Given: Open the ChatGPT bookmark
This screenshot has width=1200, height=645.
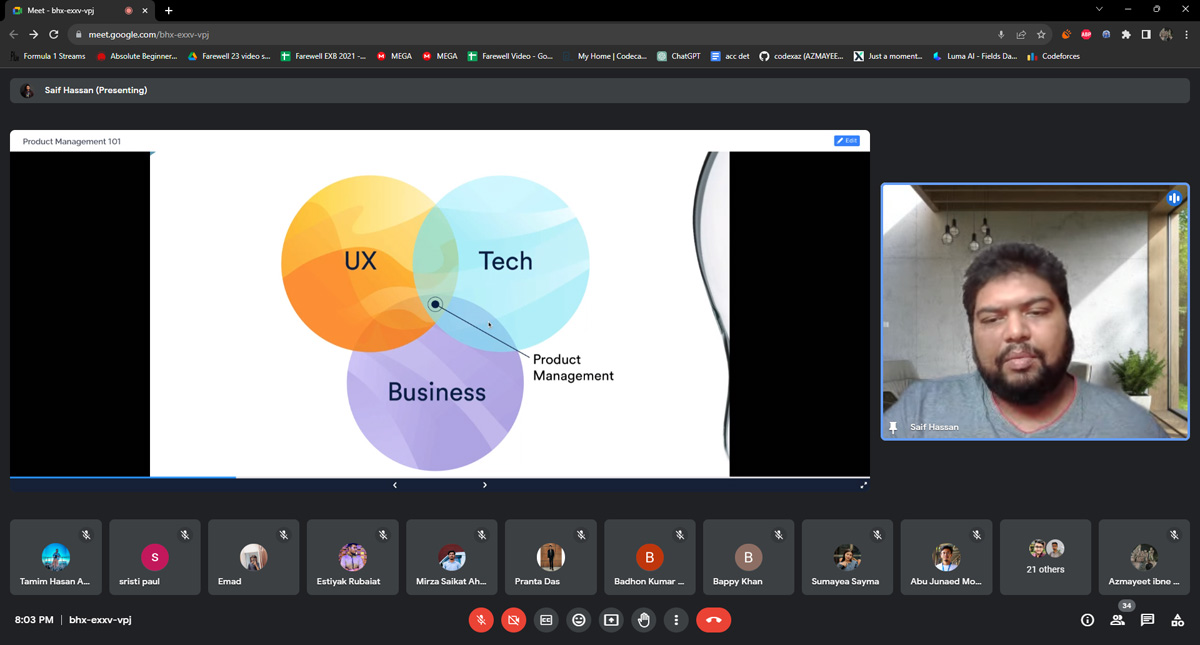Looking at the screenshot, I should pyautogui.click(x=679, y=56).
